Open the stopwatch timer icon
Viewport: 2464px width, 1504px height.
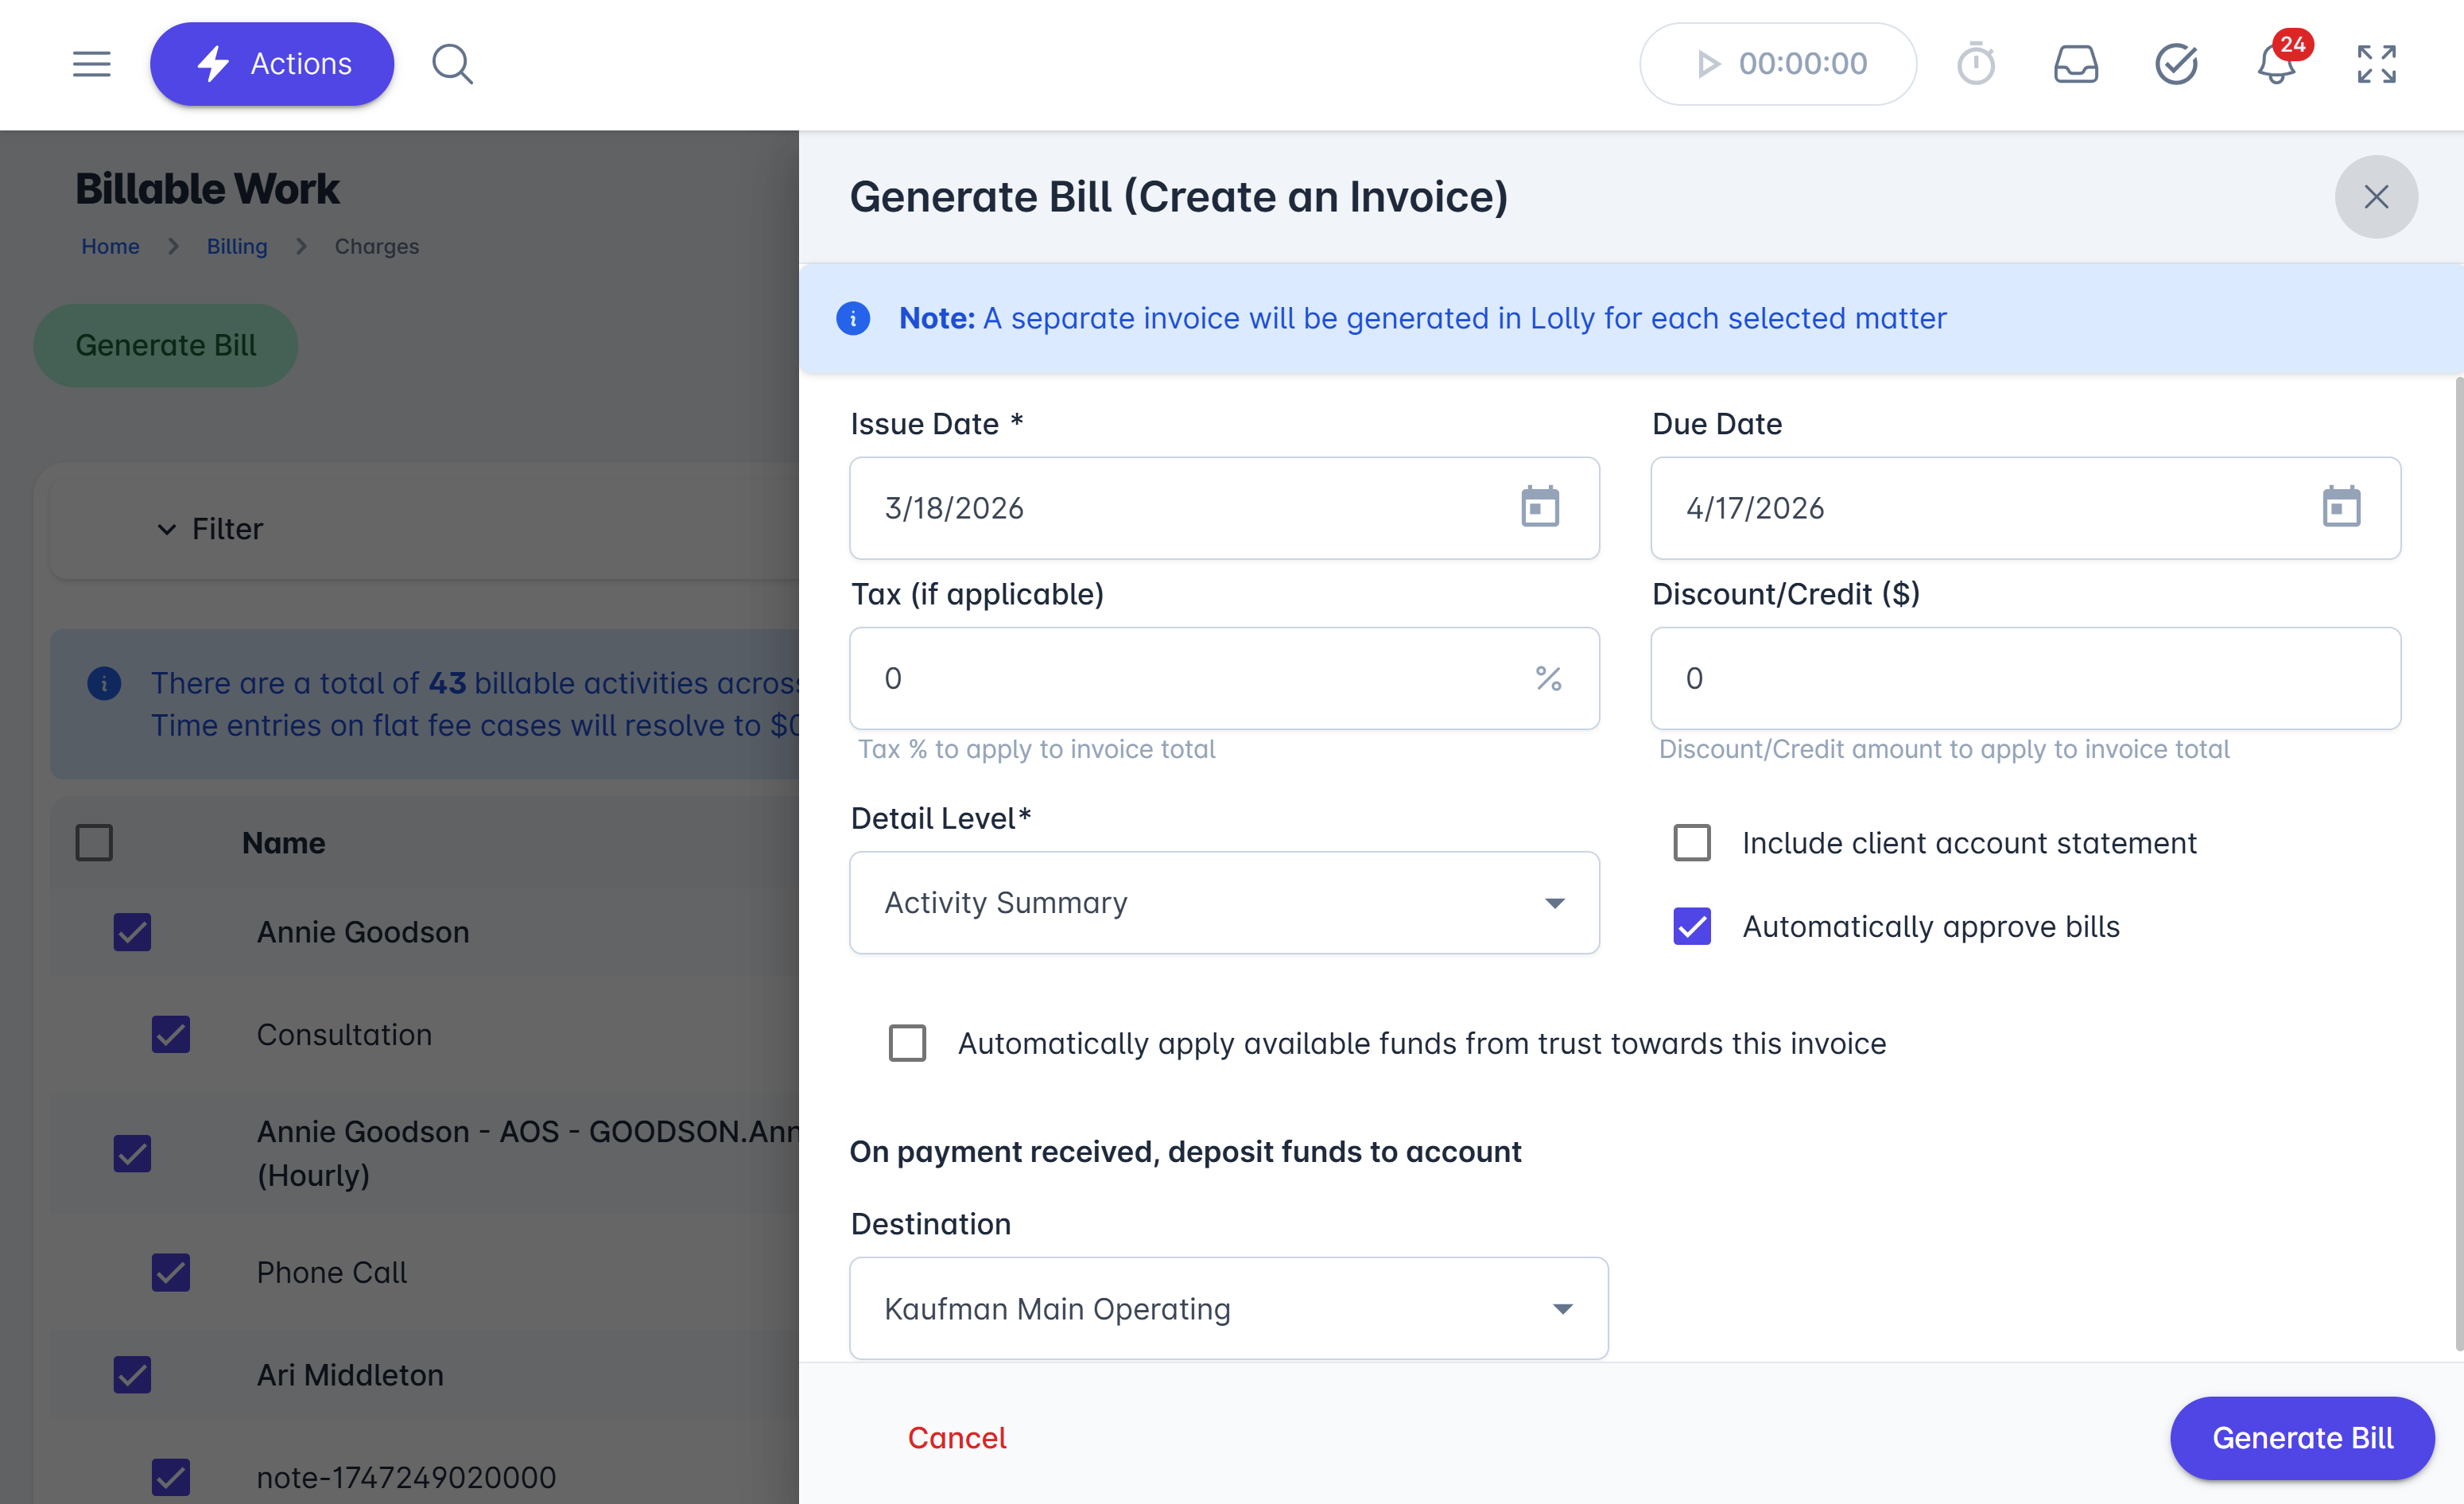click(1976, 64)
